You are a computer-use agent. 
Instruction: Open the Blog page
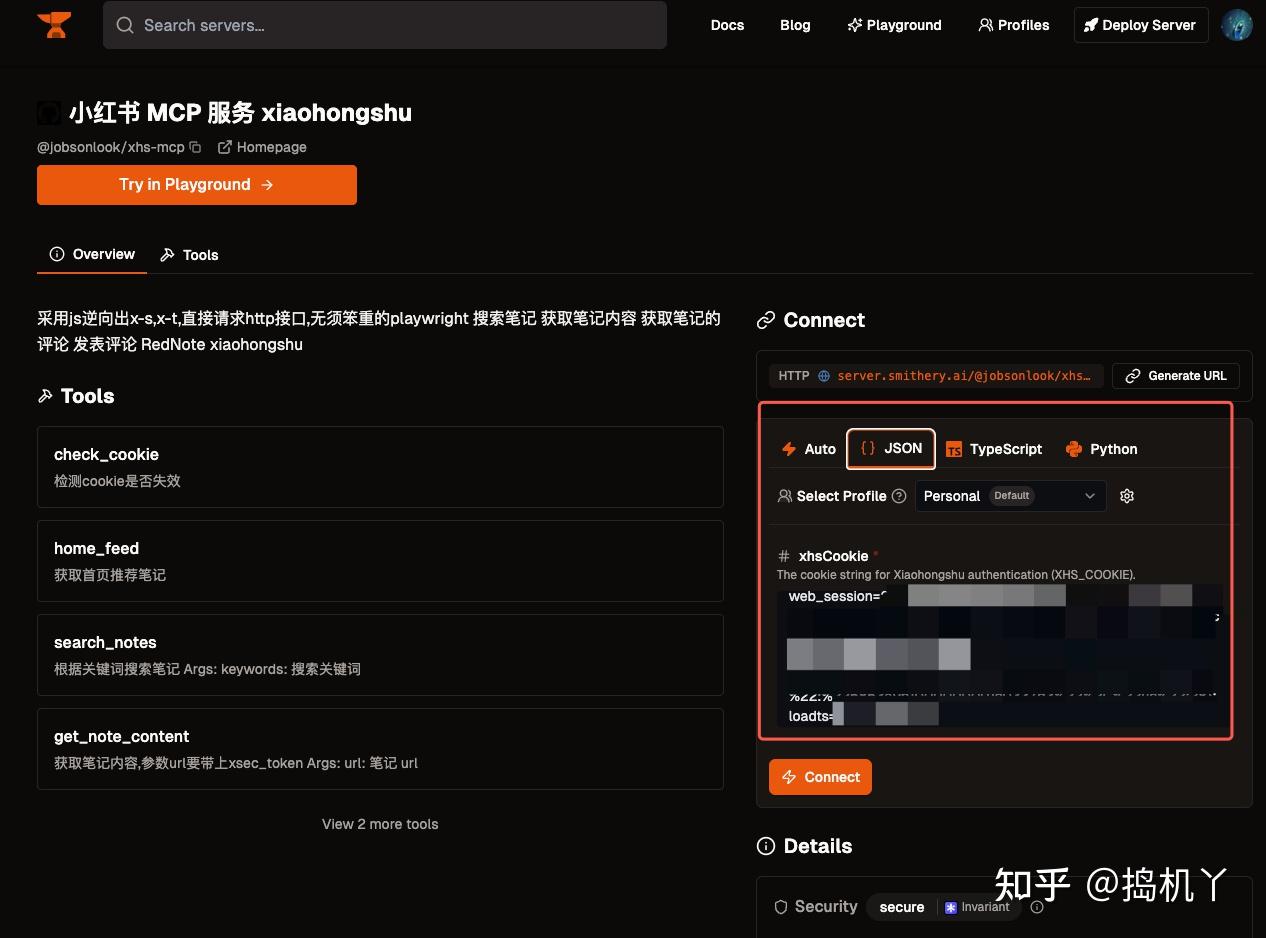point(795,25)
